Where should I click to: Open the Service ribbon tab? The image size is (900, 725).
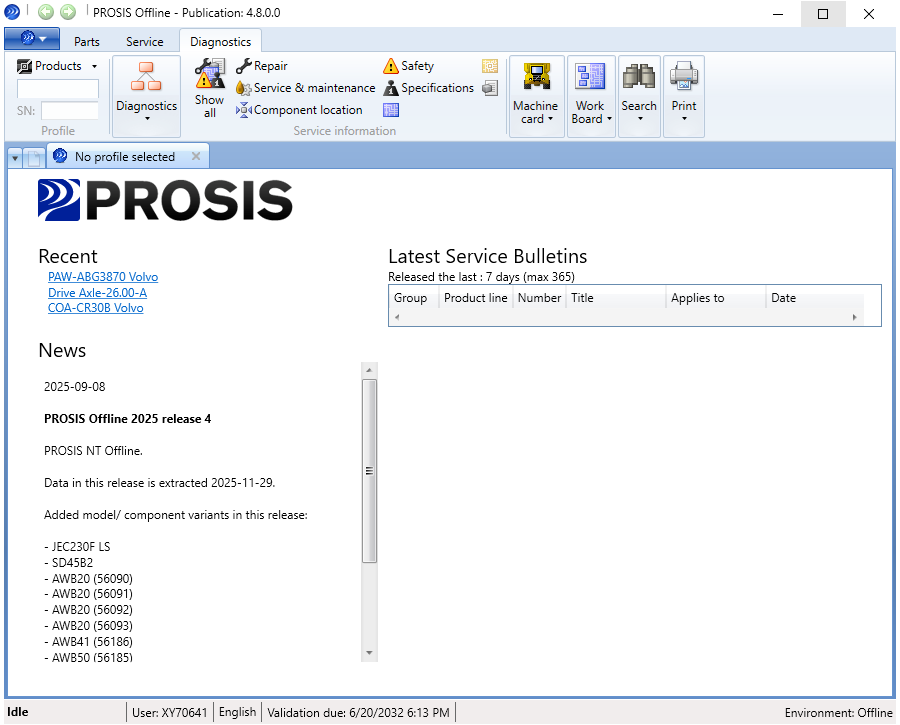144,41
